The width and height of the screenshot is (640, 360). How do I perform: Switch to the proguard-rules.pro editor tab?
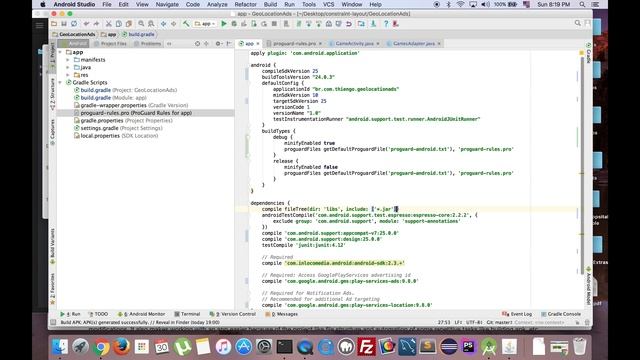294,43
